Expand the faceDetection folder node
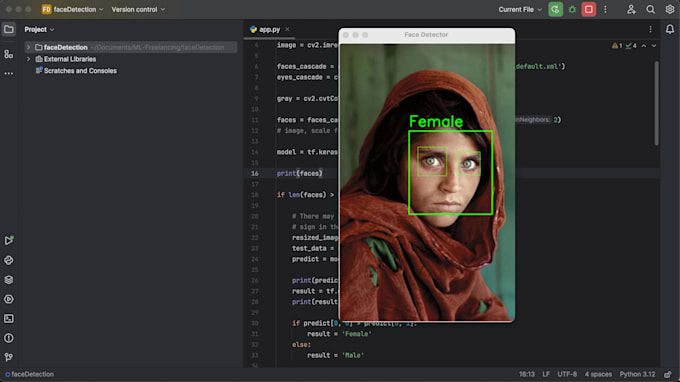 29,47
